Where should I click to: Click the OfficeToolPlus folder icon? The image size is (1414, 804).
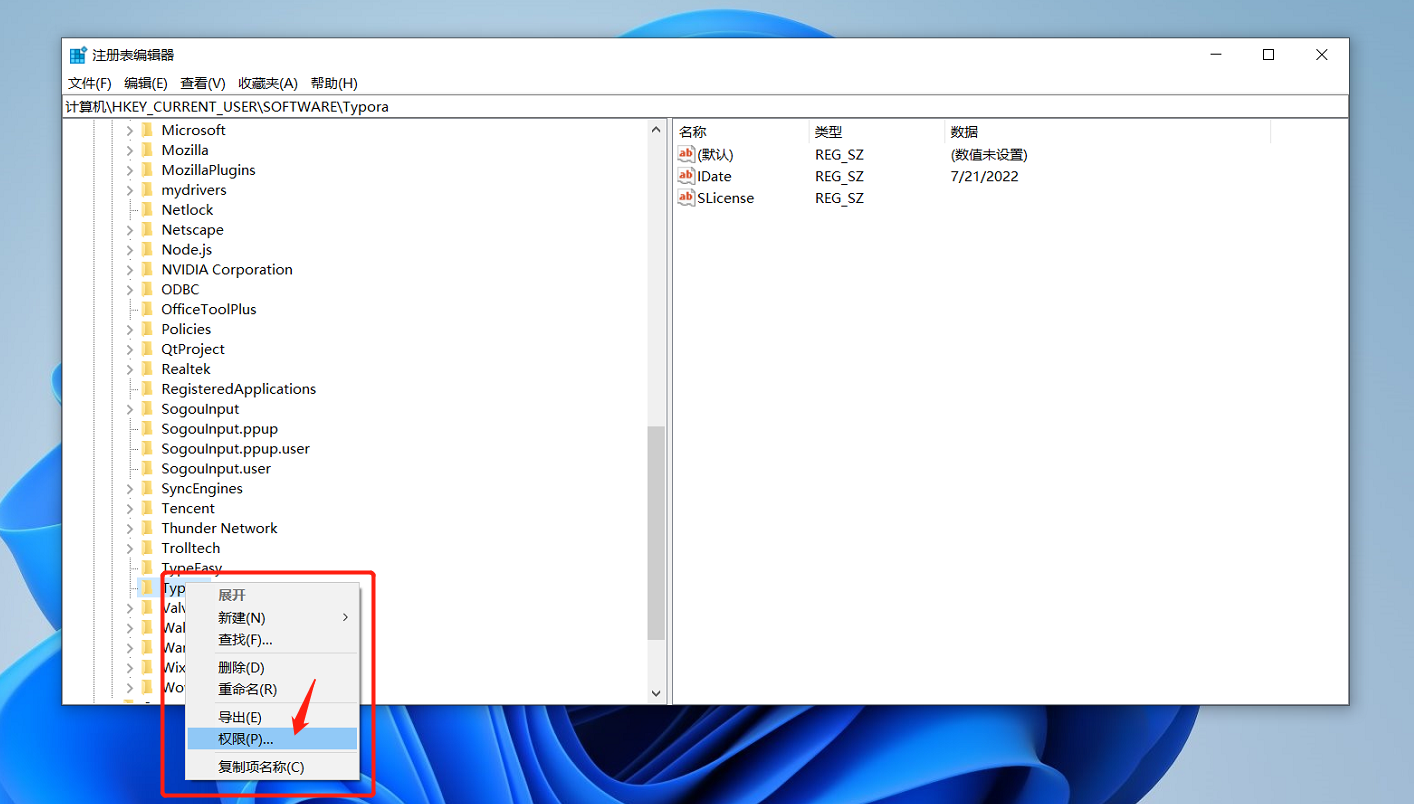[147, 310]
